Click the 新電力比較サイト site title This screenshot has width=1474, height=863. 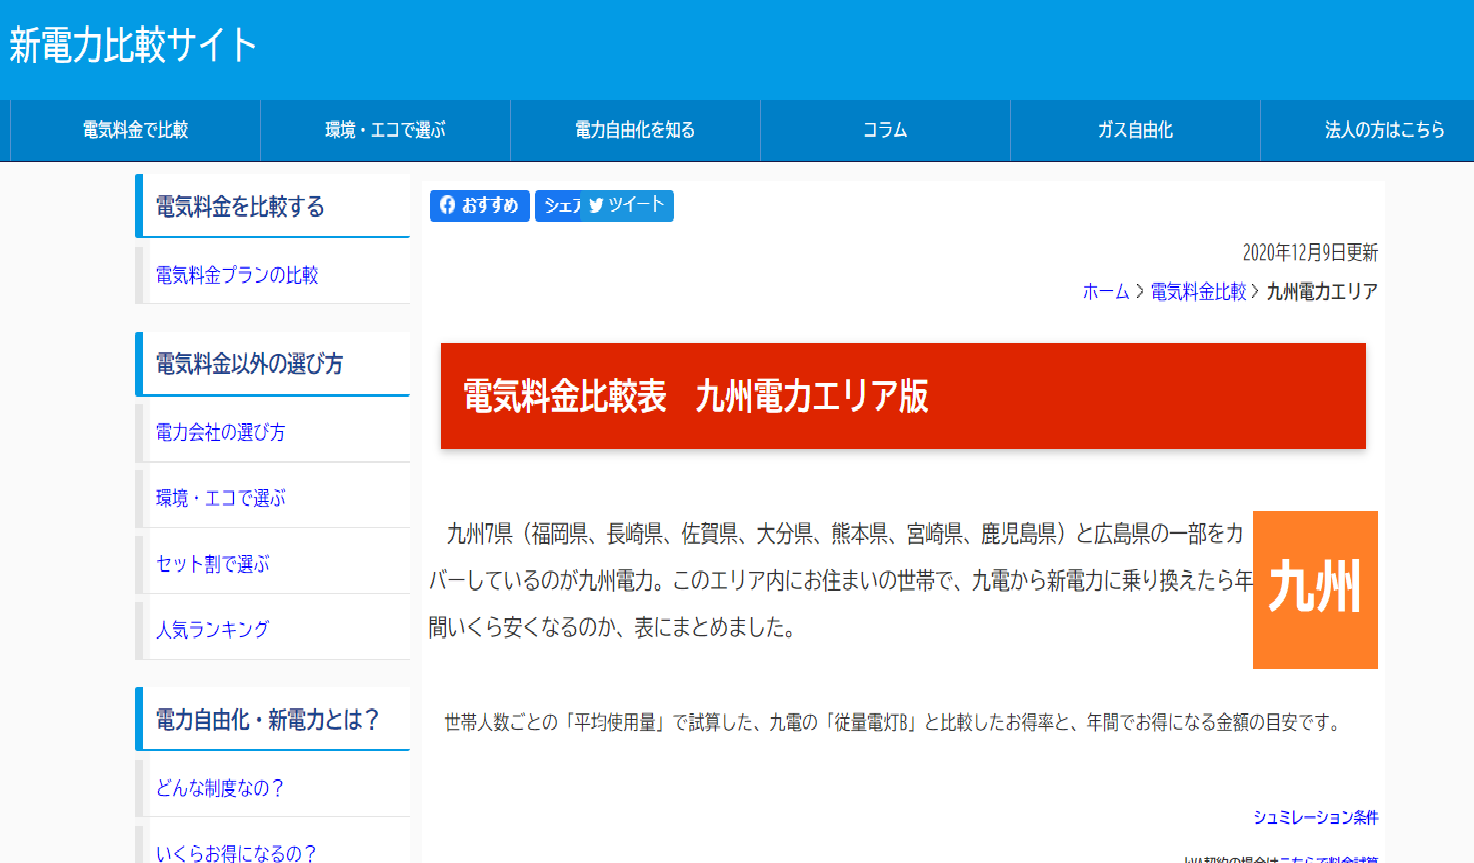133,45
